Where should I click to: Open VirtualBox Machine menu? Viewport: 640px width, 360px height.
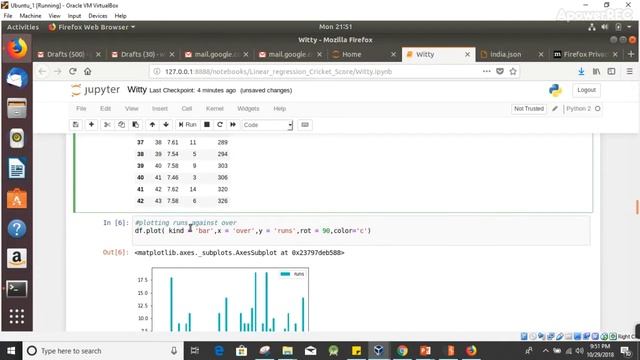[x=30, y=16]
